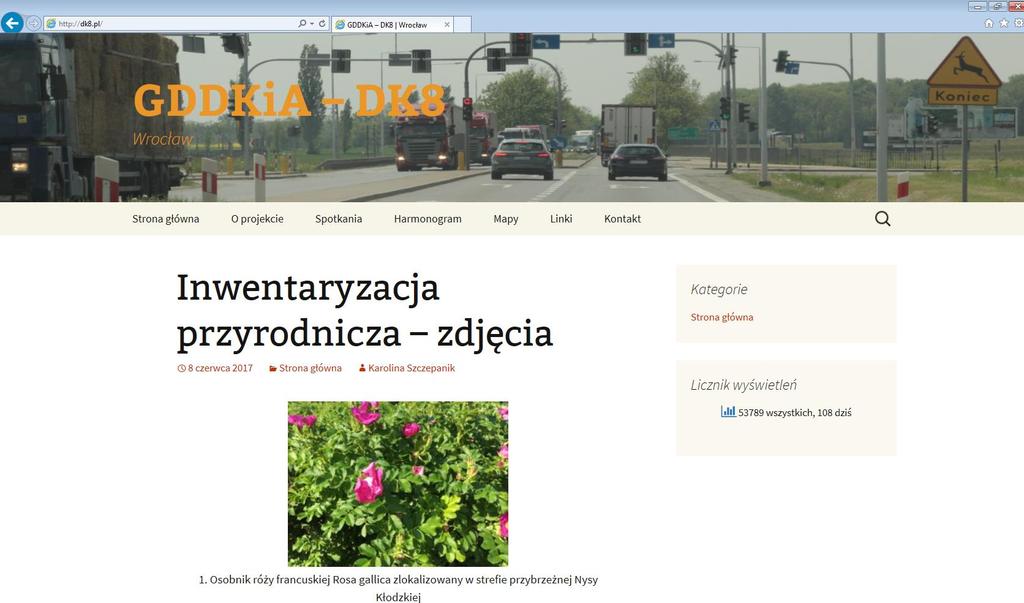Click the browser forward arrow button
Viewport: 1024px width, 603px height.
coord(33,24)
